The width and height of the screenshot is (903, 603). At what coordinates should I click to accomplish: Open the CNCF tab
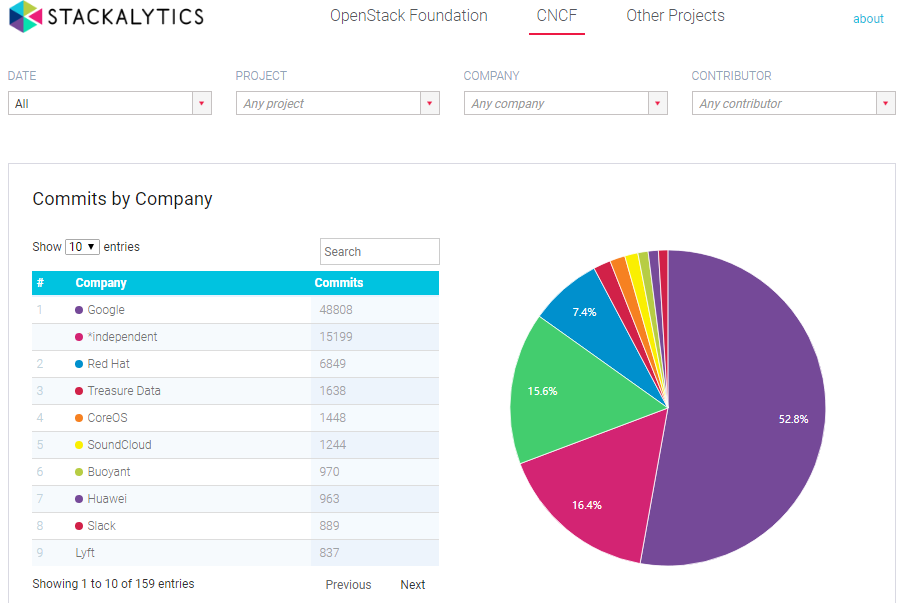(557, 16)
